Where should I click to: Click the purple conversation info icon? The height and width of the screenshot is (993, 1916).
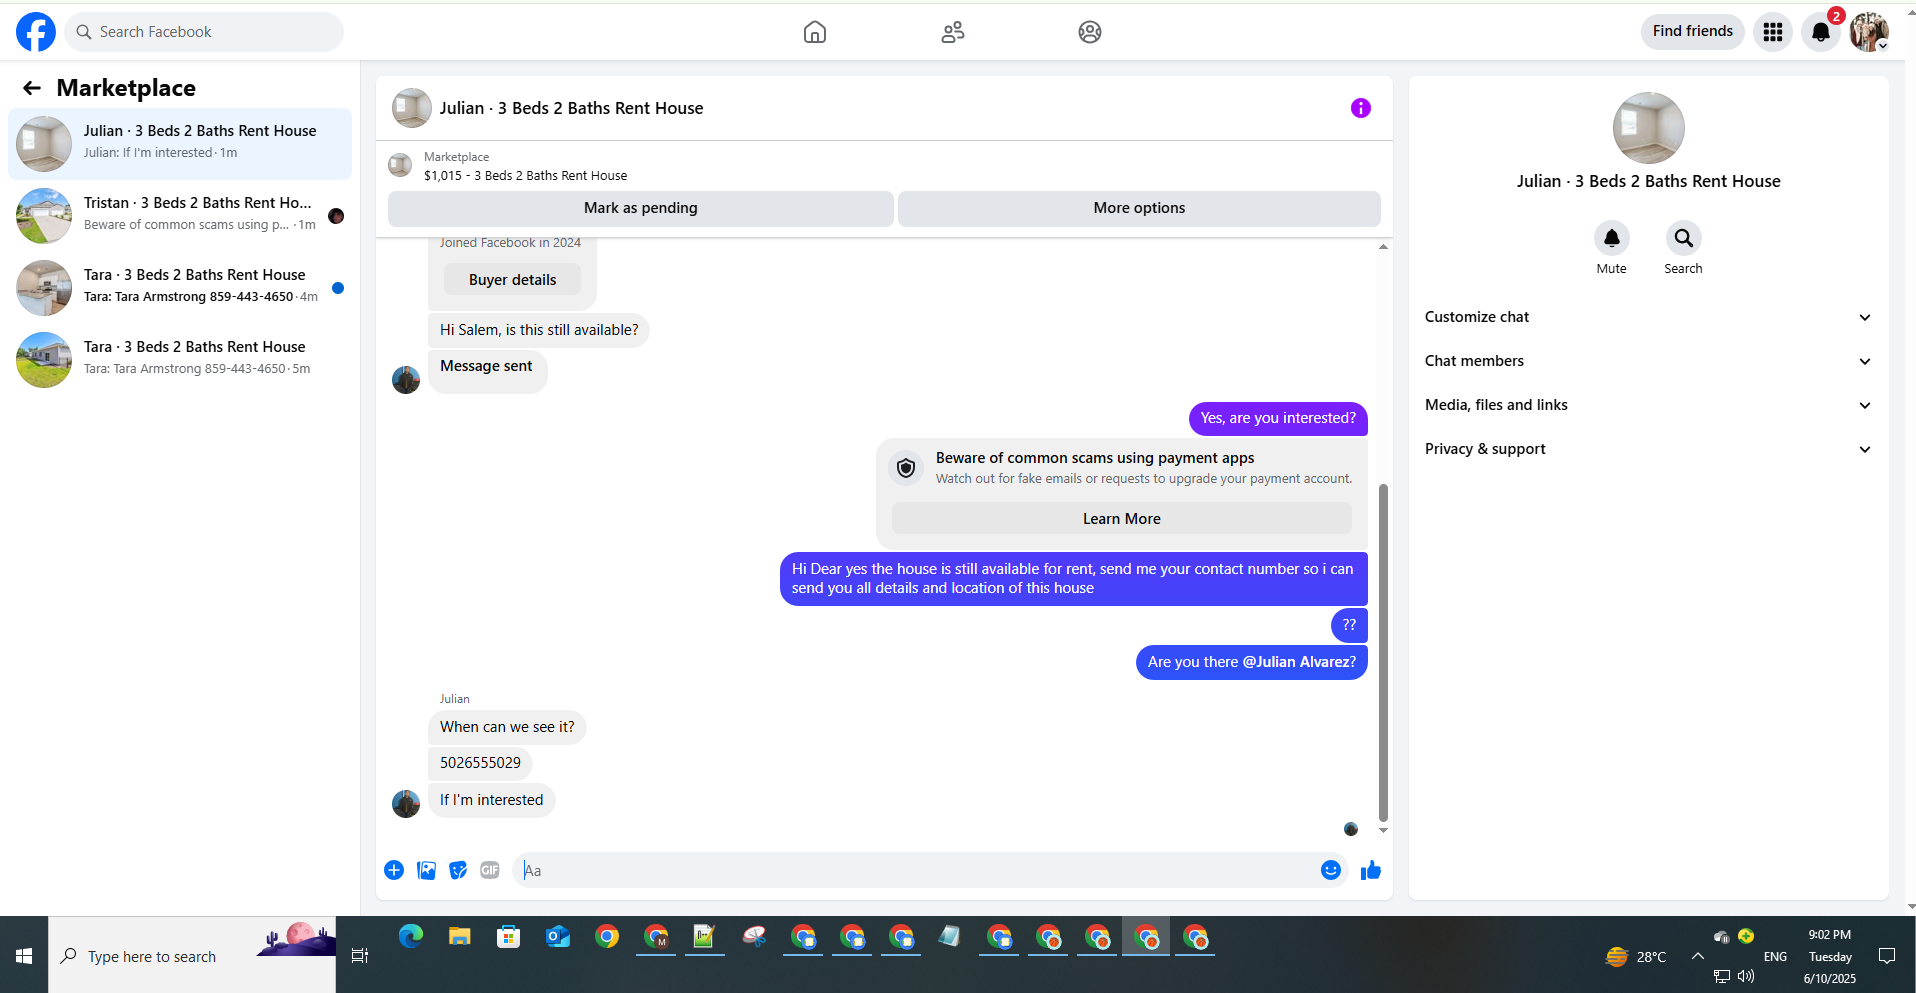pos(1361,108)
